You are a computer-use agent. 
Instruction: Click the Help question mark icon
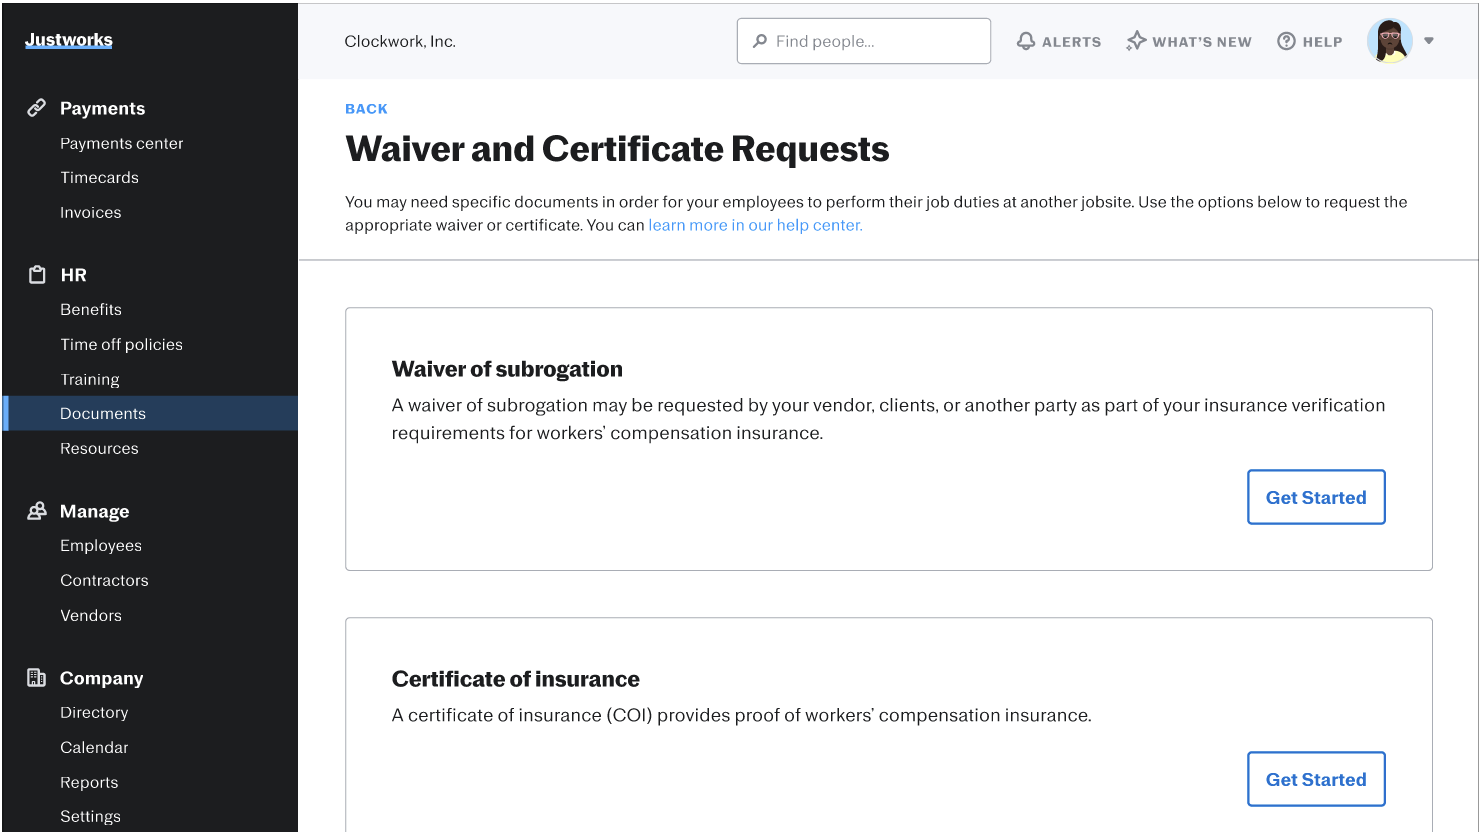point(1287,41)
